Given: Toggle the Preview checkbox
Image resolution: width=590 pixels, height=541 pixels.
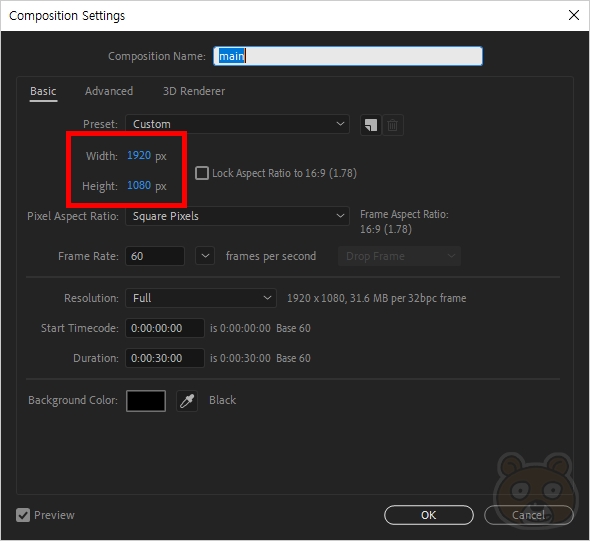Looking at the screenshot, I should tap(23, 515).
